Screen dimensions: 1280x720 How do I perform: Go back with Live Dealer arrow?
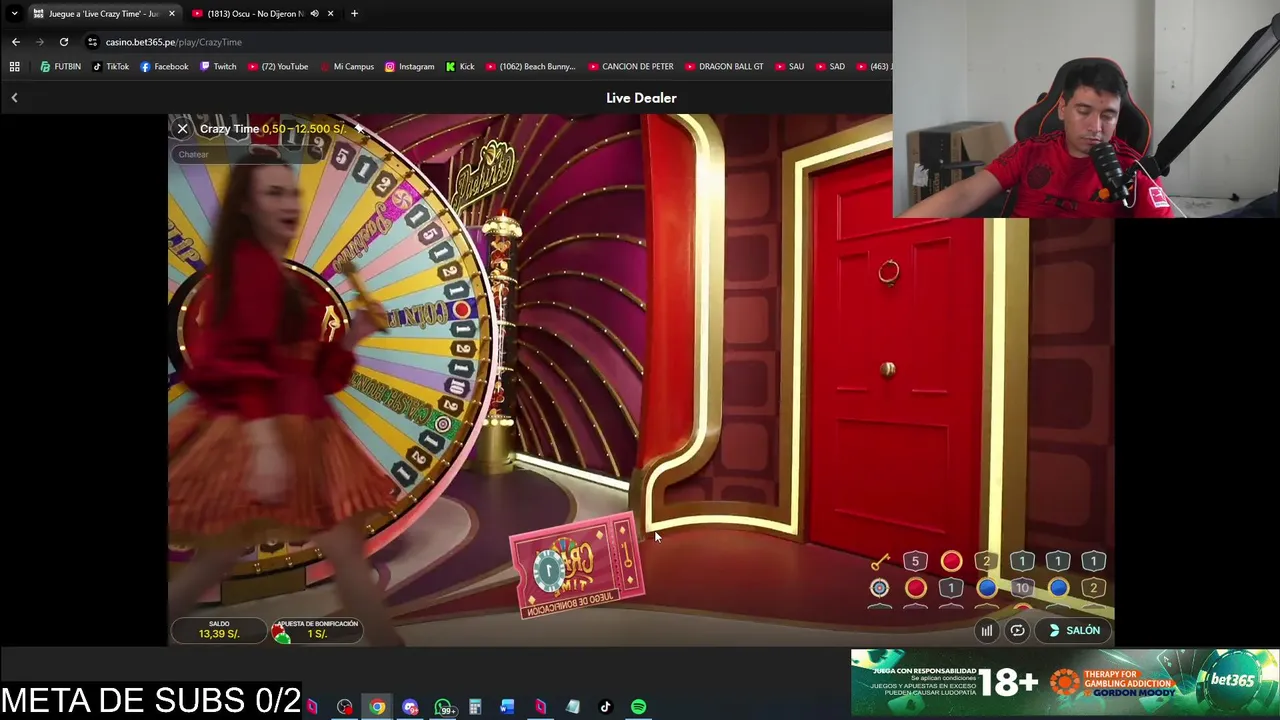14,98
